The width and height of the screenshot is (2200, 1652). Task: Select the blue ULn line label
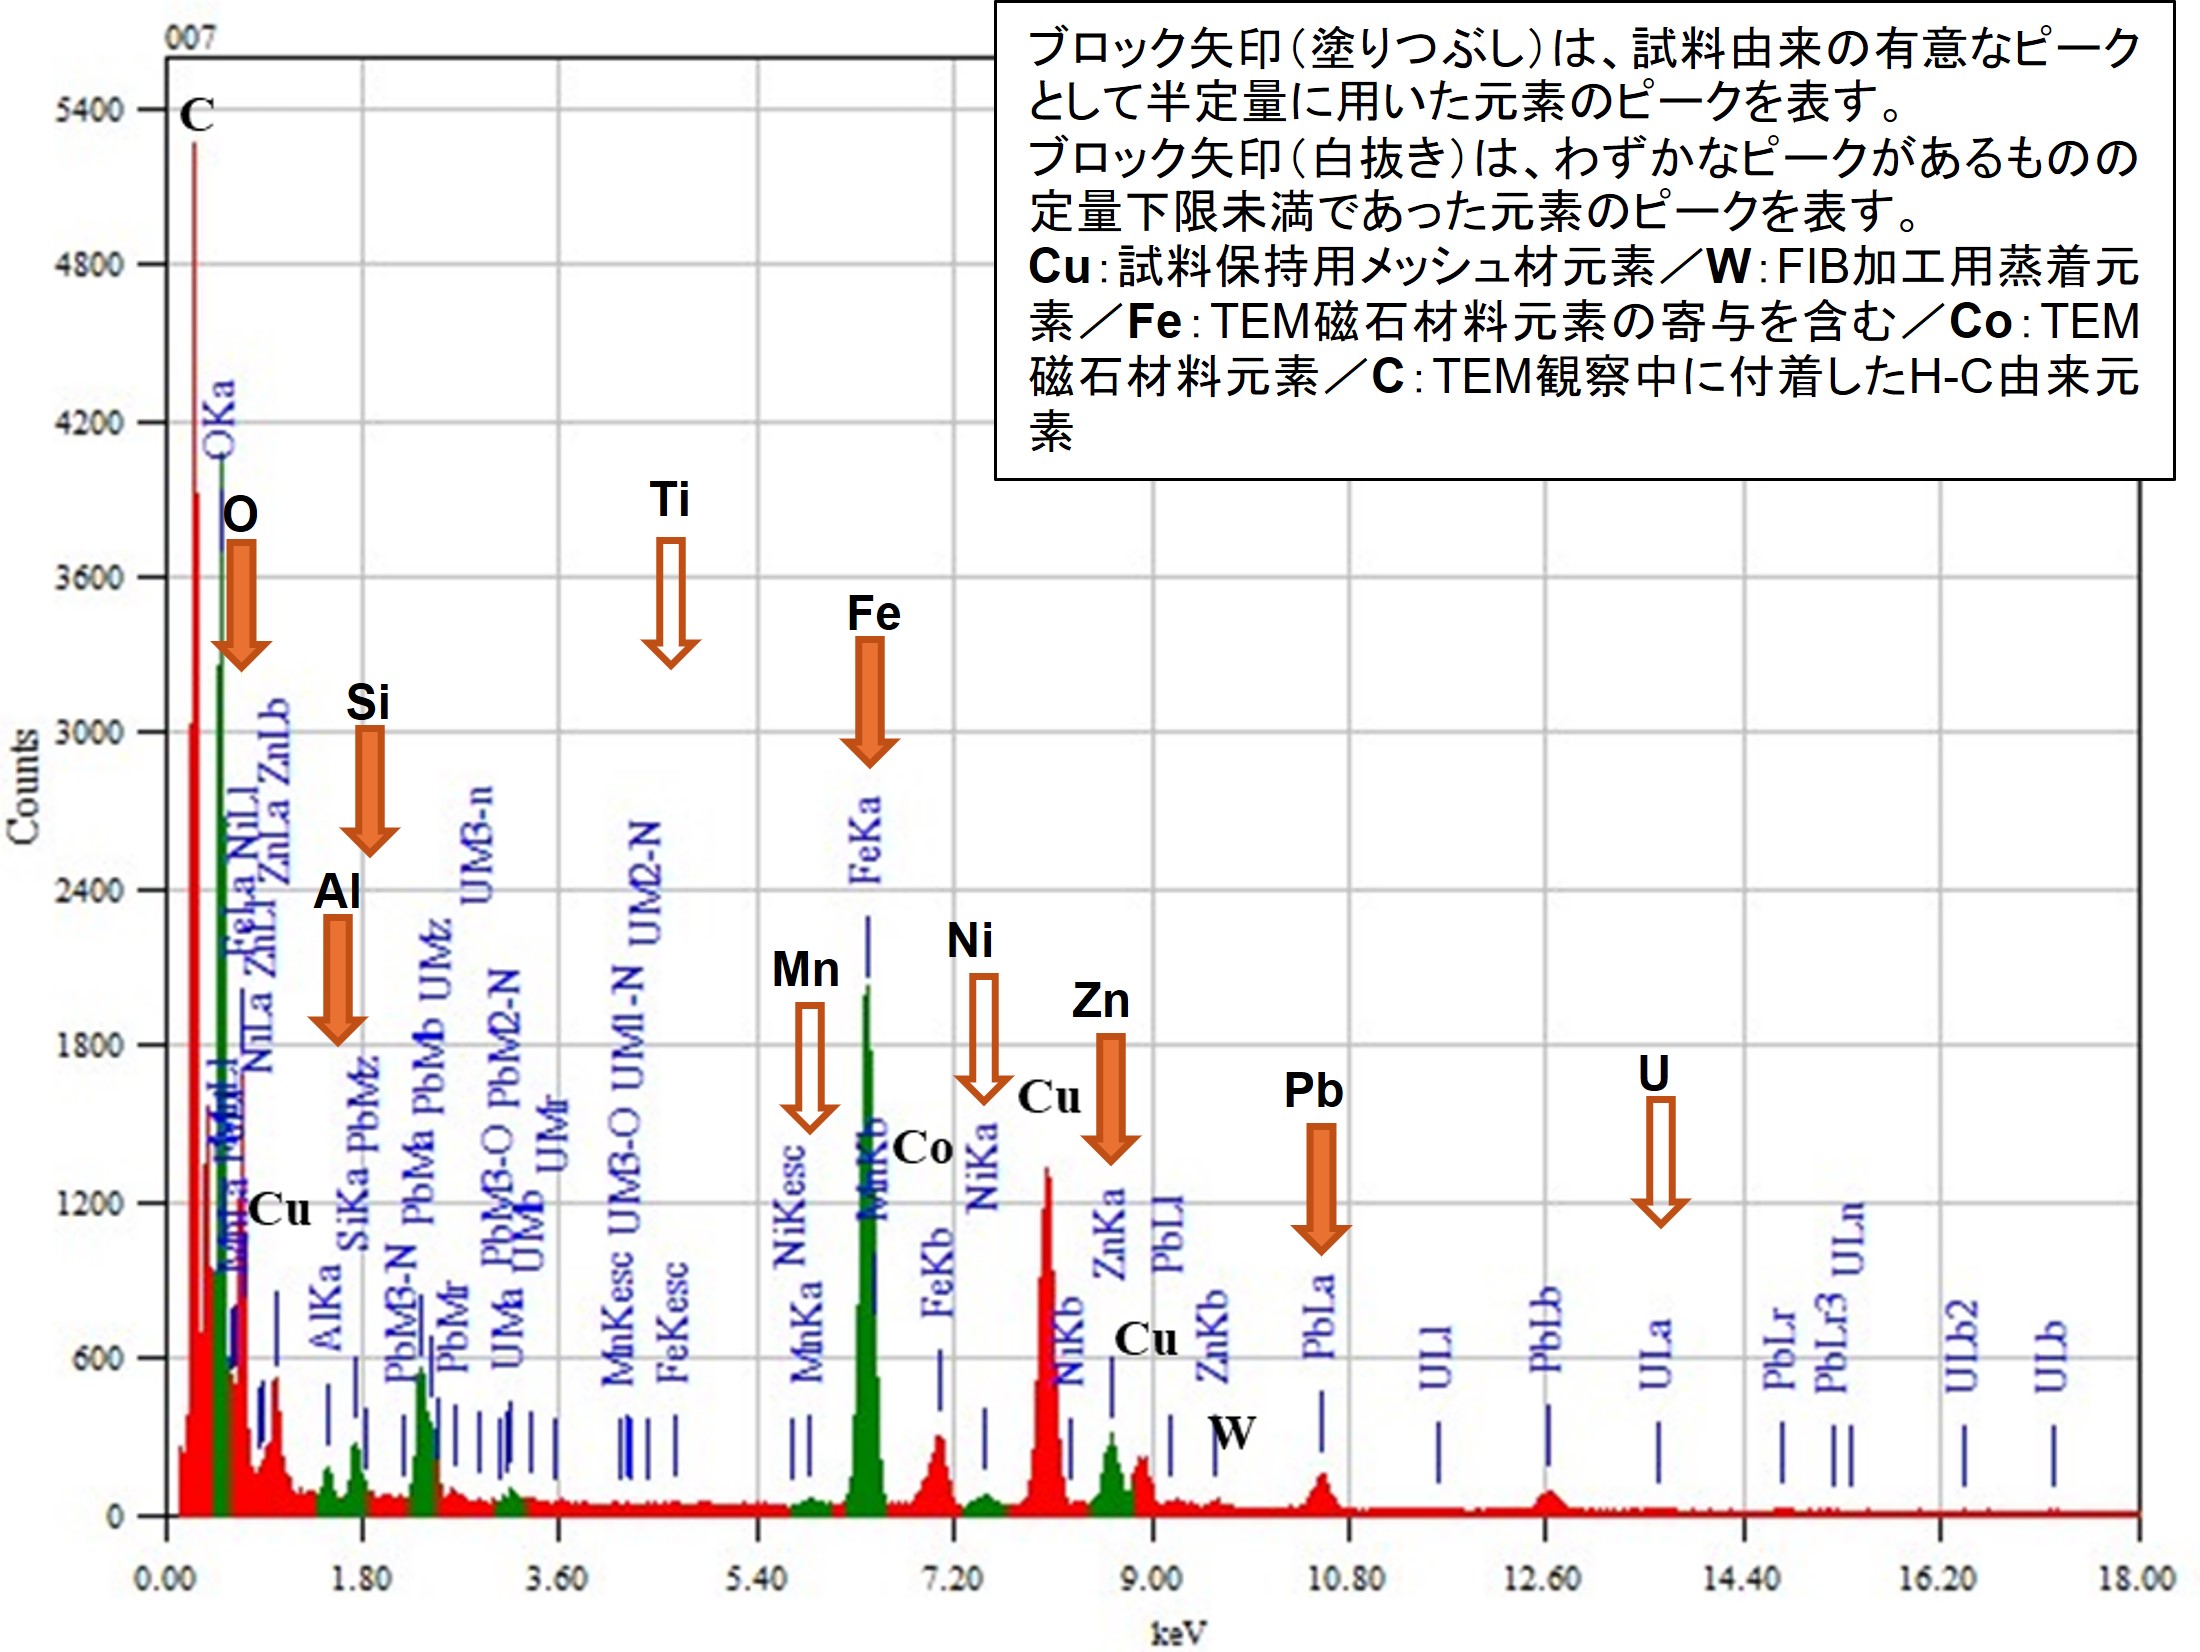1849,1238
